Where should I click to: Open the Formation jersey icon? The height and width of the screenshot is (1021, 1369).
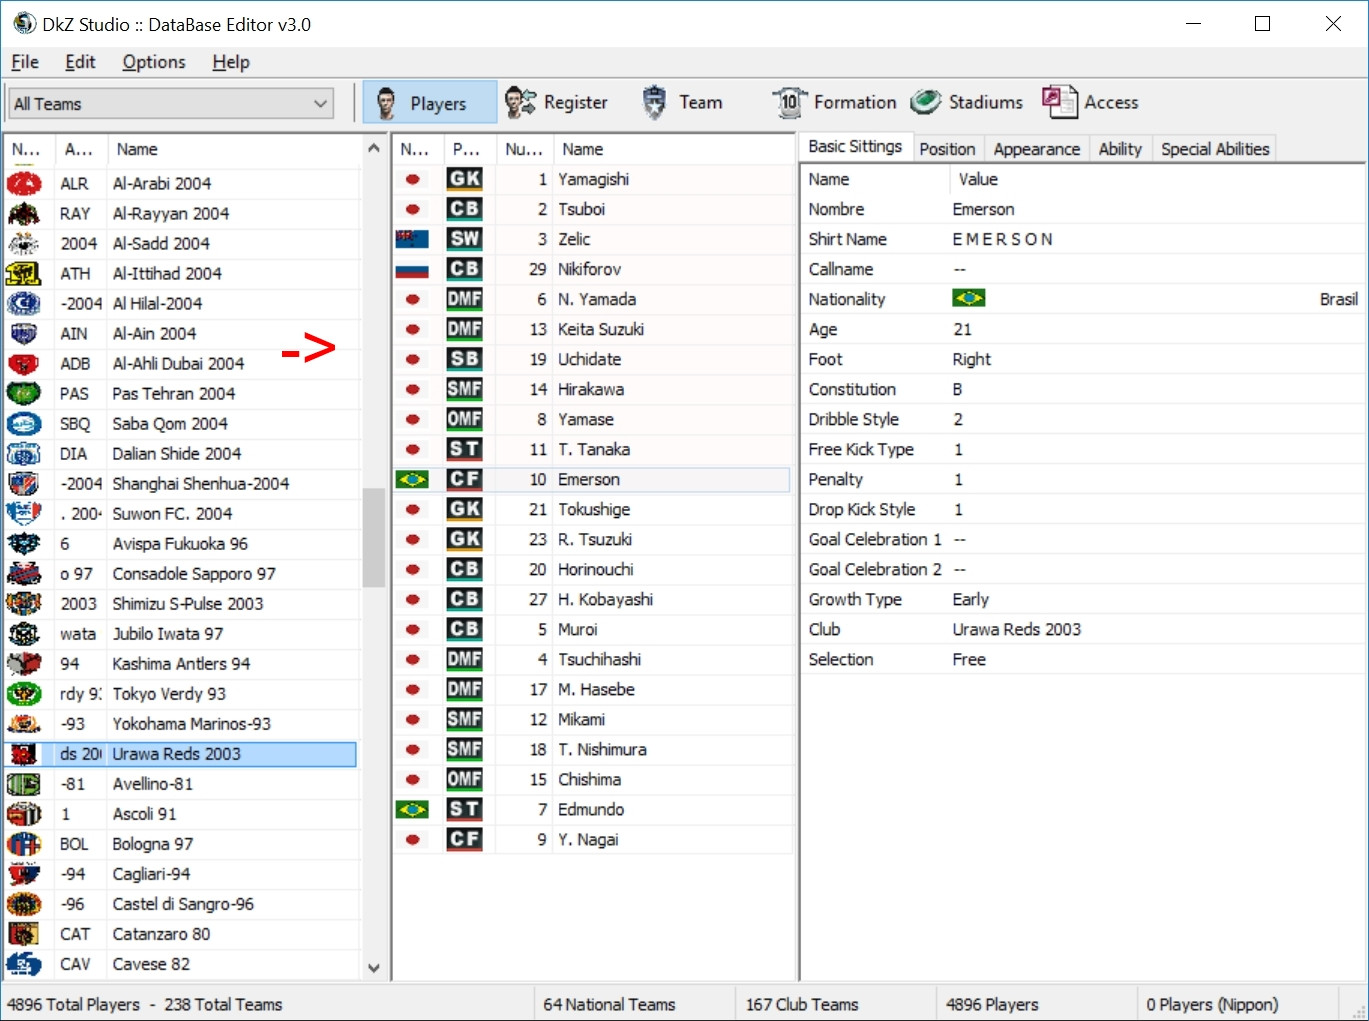(x=789, y=102)
